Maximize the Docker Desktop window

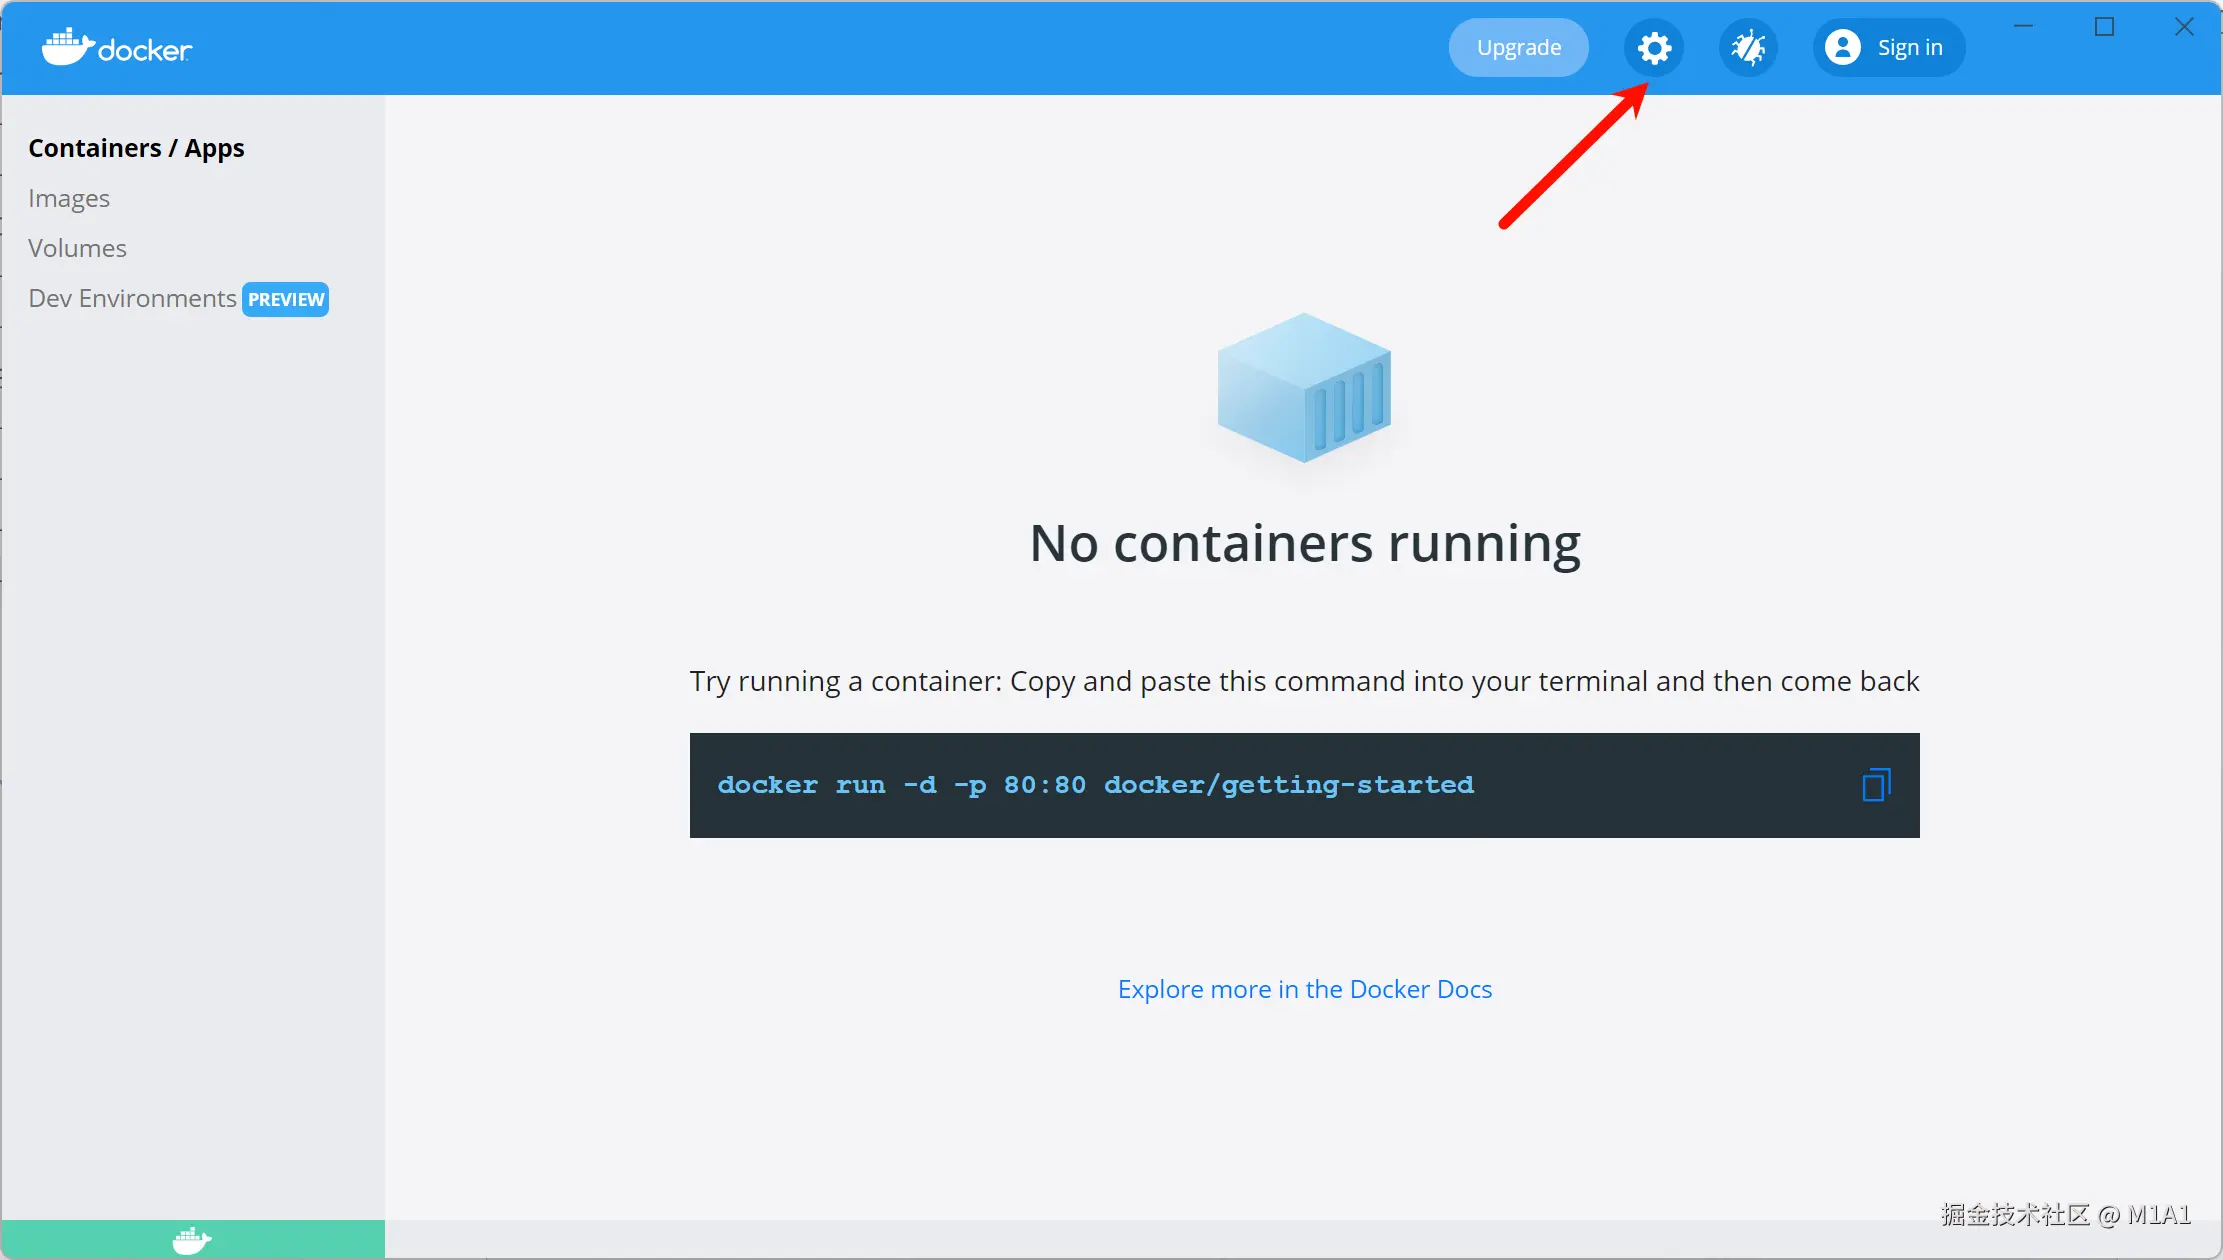coord(2104,27)
